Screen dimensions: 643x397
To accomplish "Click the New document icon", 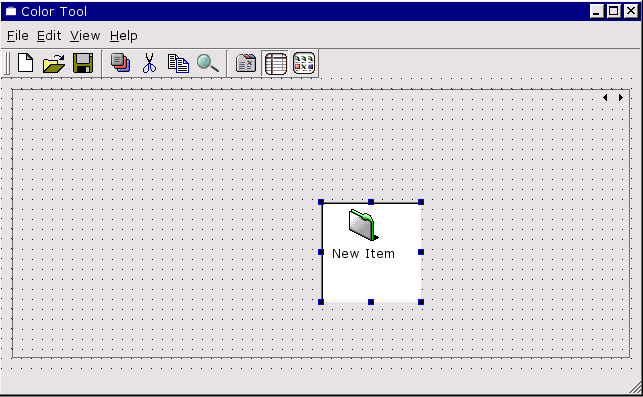I will tap(25, 63).
